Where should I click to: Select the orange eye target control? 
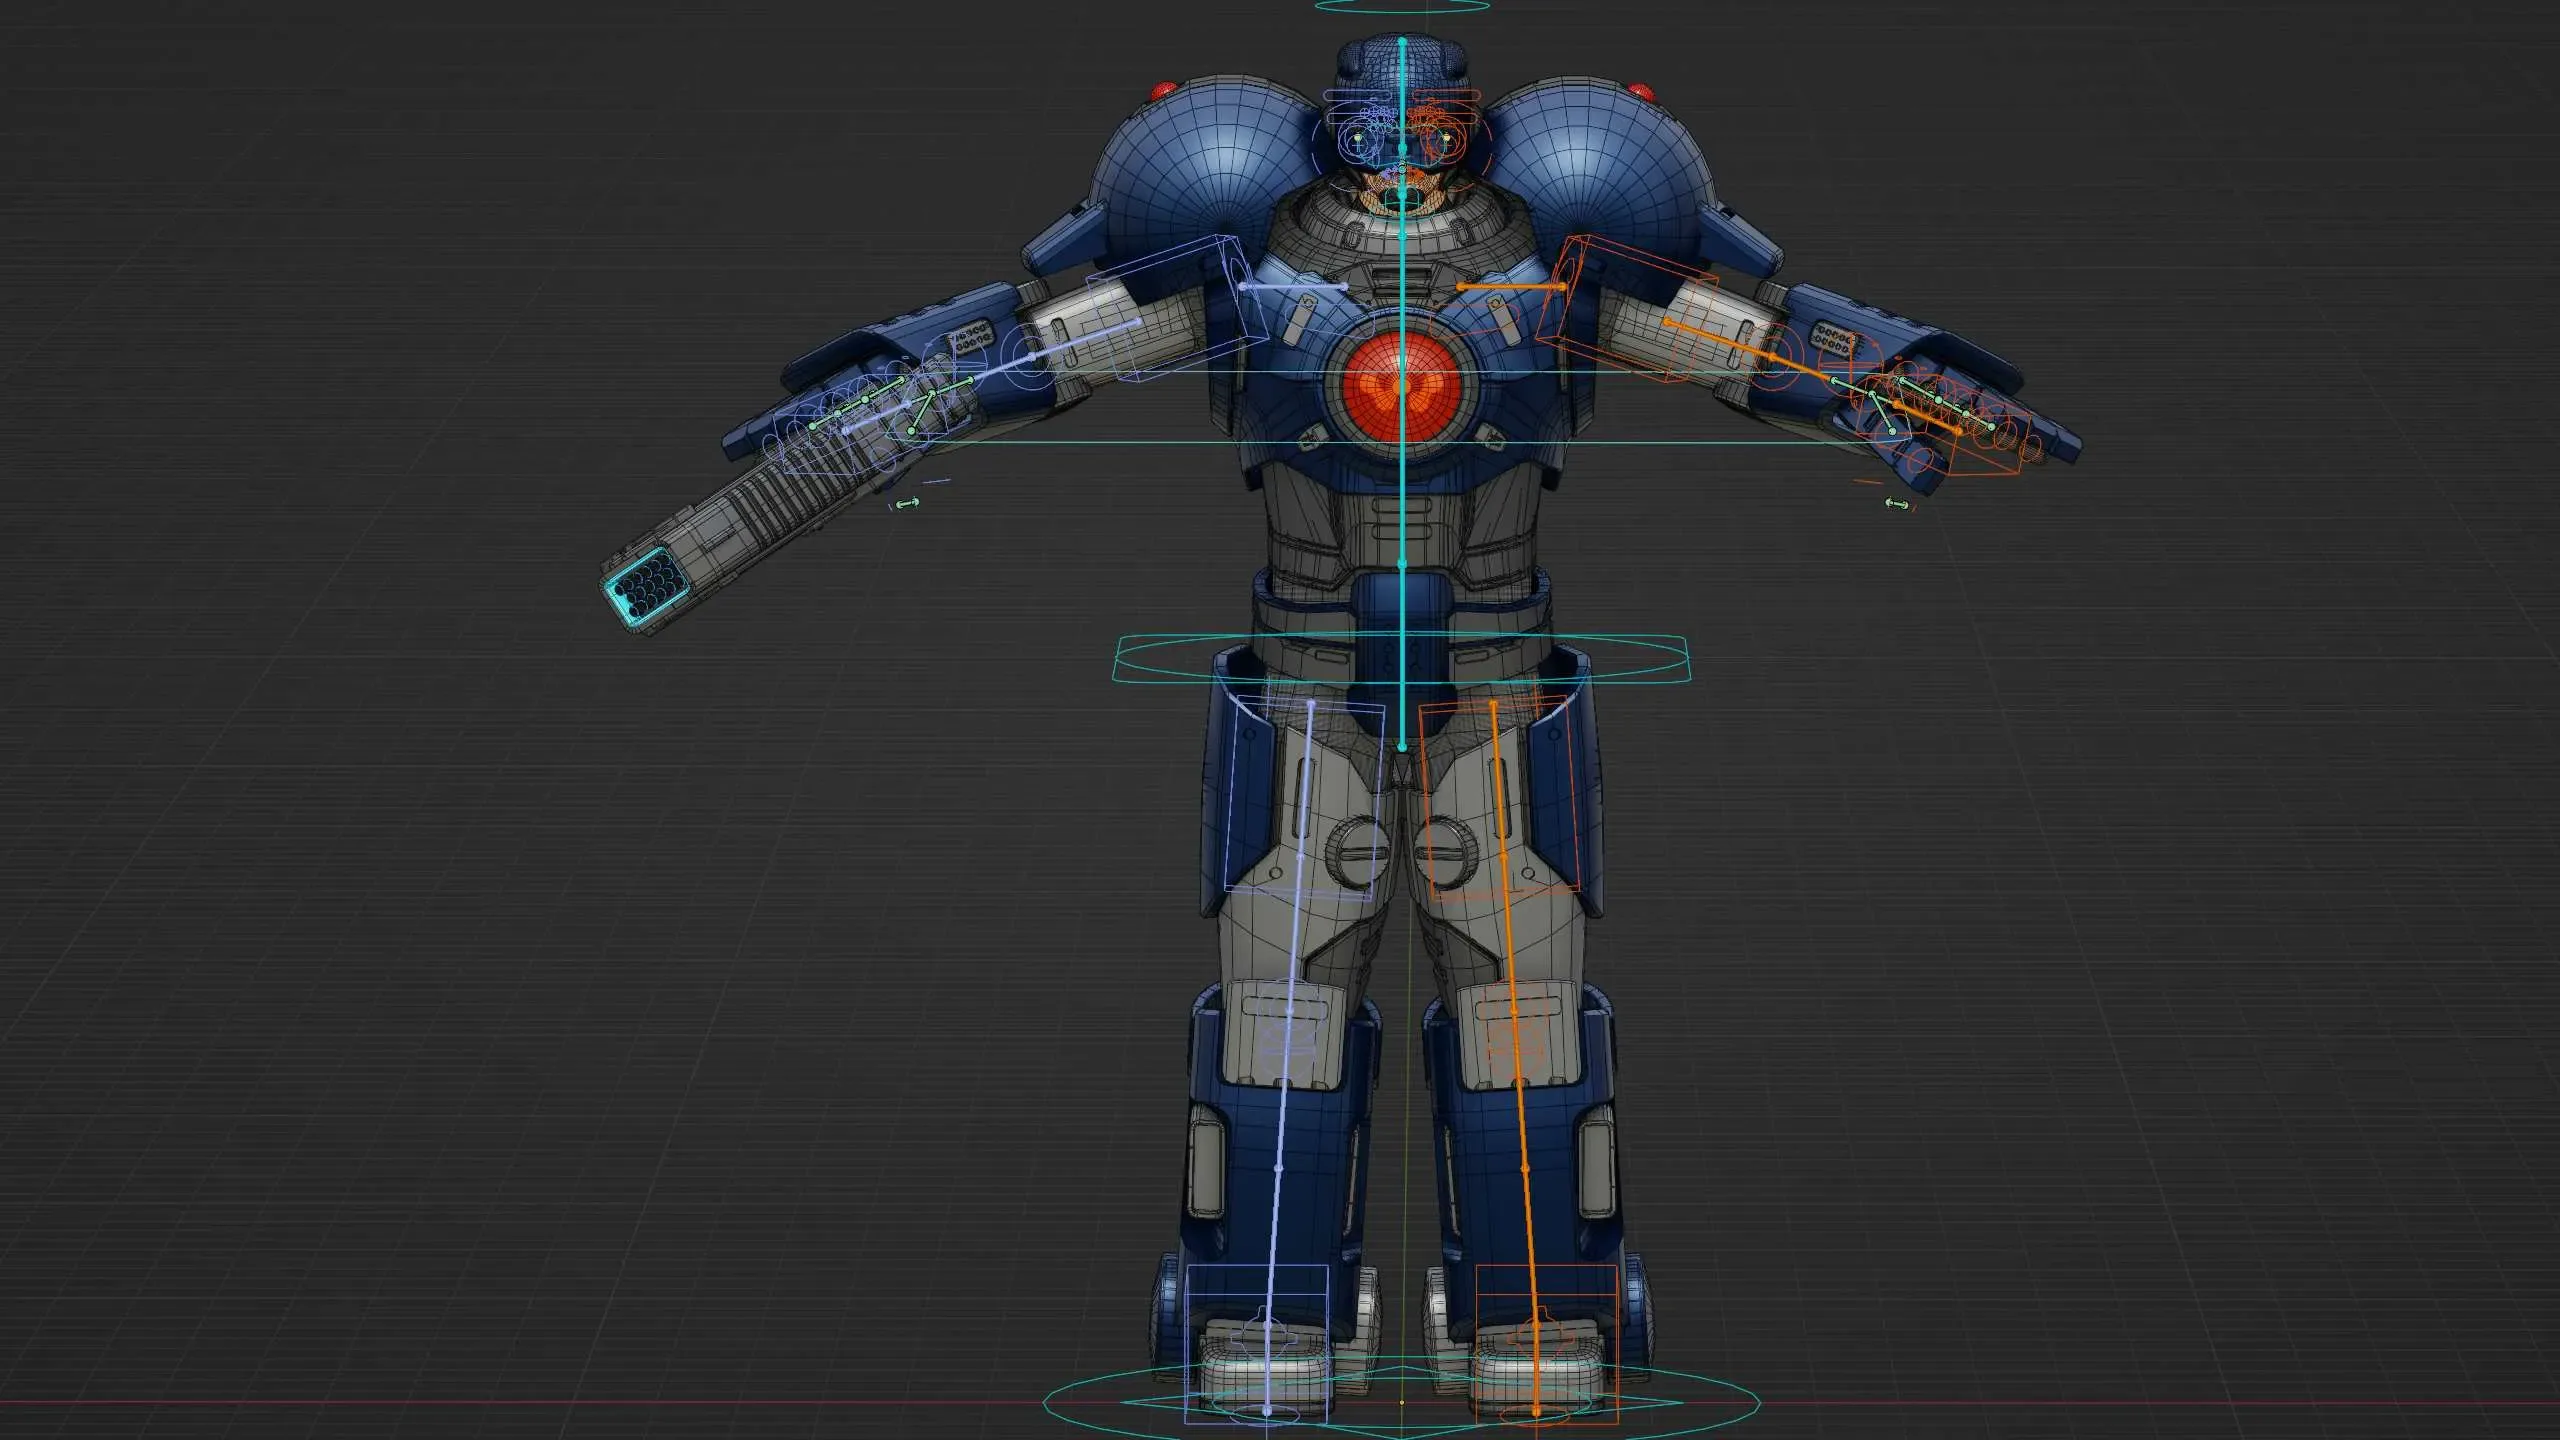click(x=1446, y=140)
